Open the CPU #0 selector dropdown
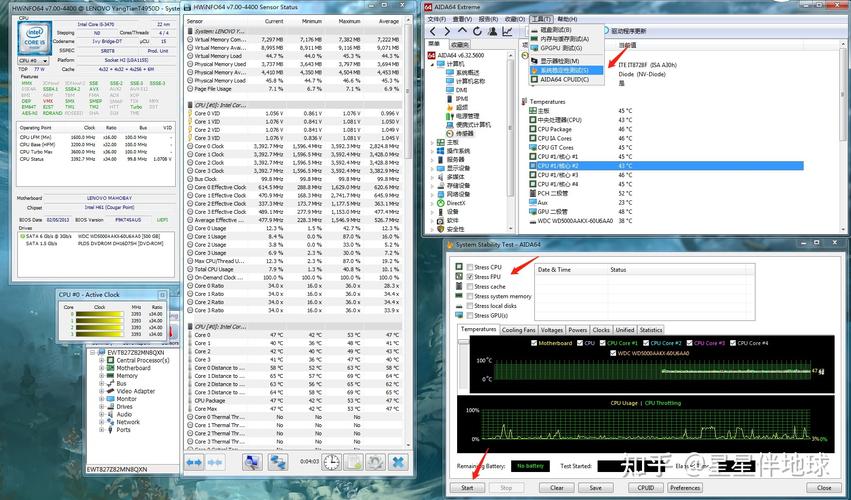The height and width of the screenshot is (500, 851). point(35,61)
